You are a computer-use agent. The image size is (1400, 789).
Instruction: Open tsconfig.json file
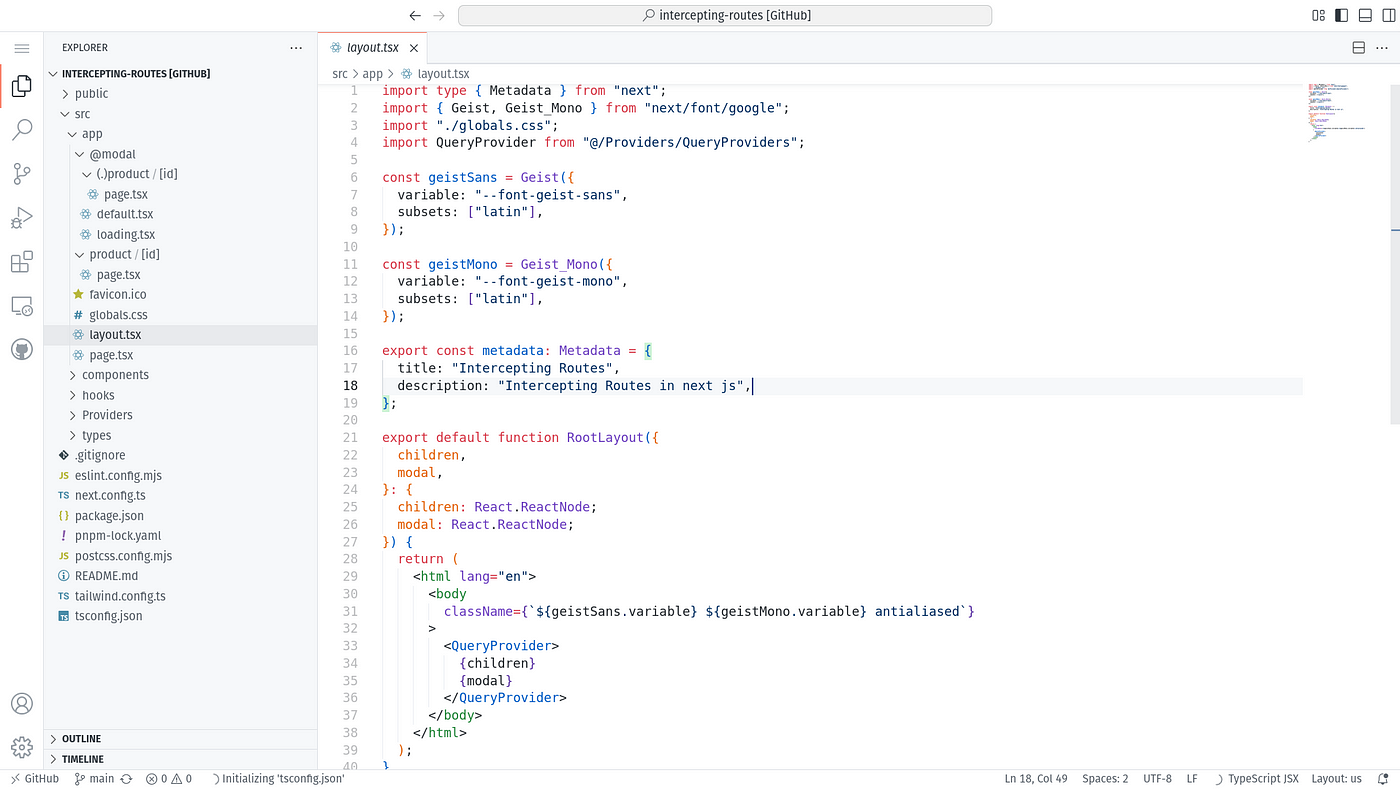pyautogui.click(x=181, y=616)
